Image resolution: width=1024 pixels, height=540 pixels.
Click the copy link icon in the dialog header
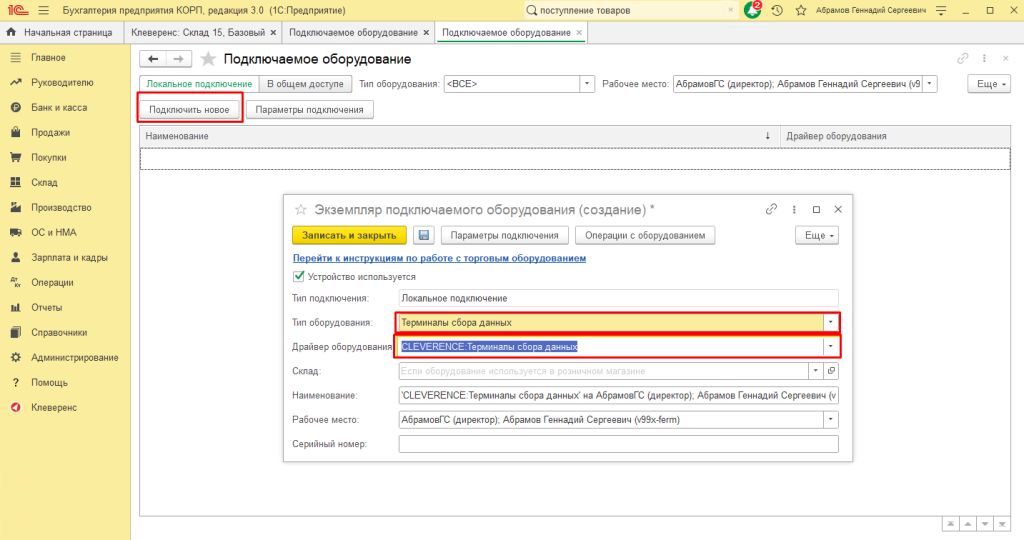771,209
